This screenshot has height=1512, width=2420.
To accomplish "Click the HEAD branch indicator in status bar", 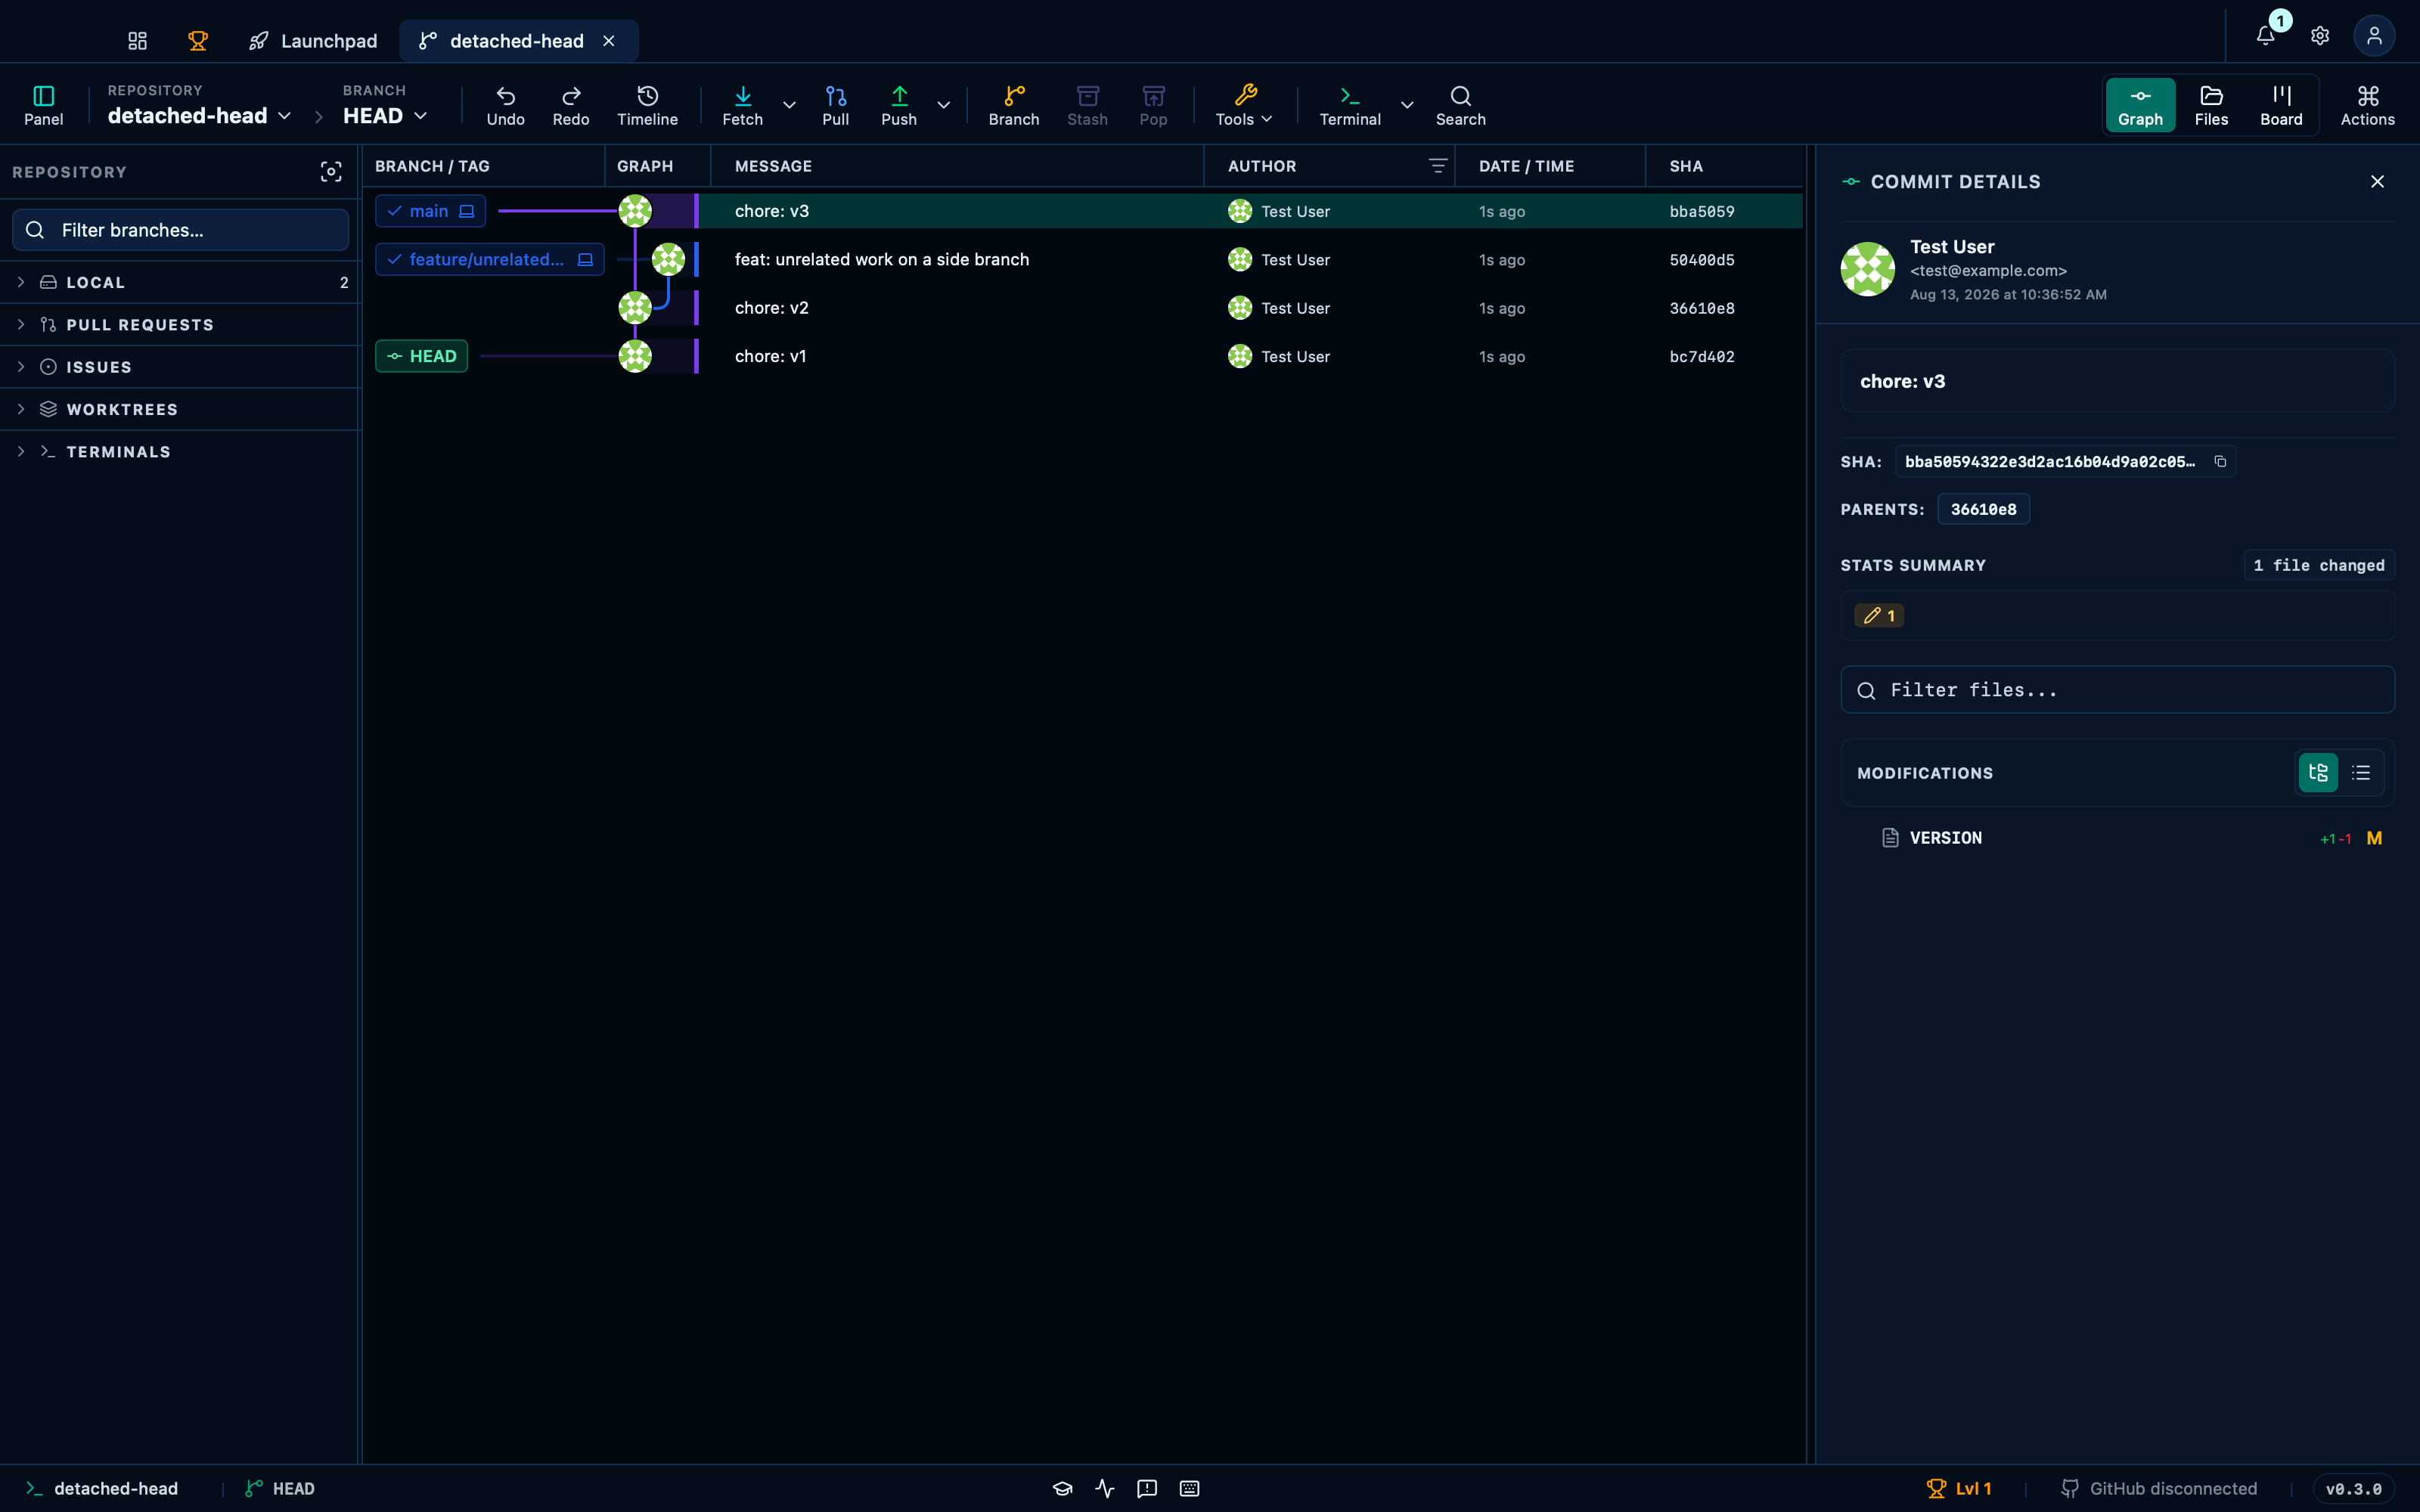I will click(280, 1489).
